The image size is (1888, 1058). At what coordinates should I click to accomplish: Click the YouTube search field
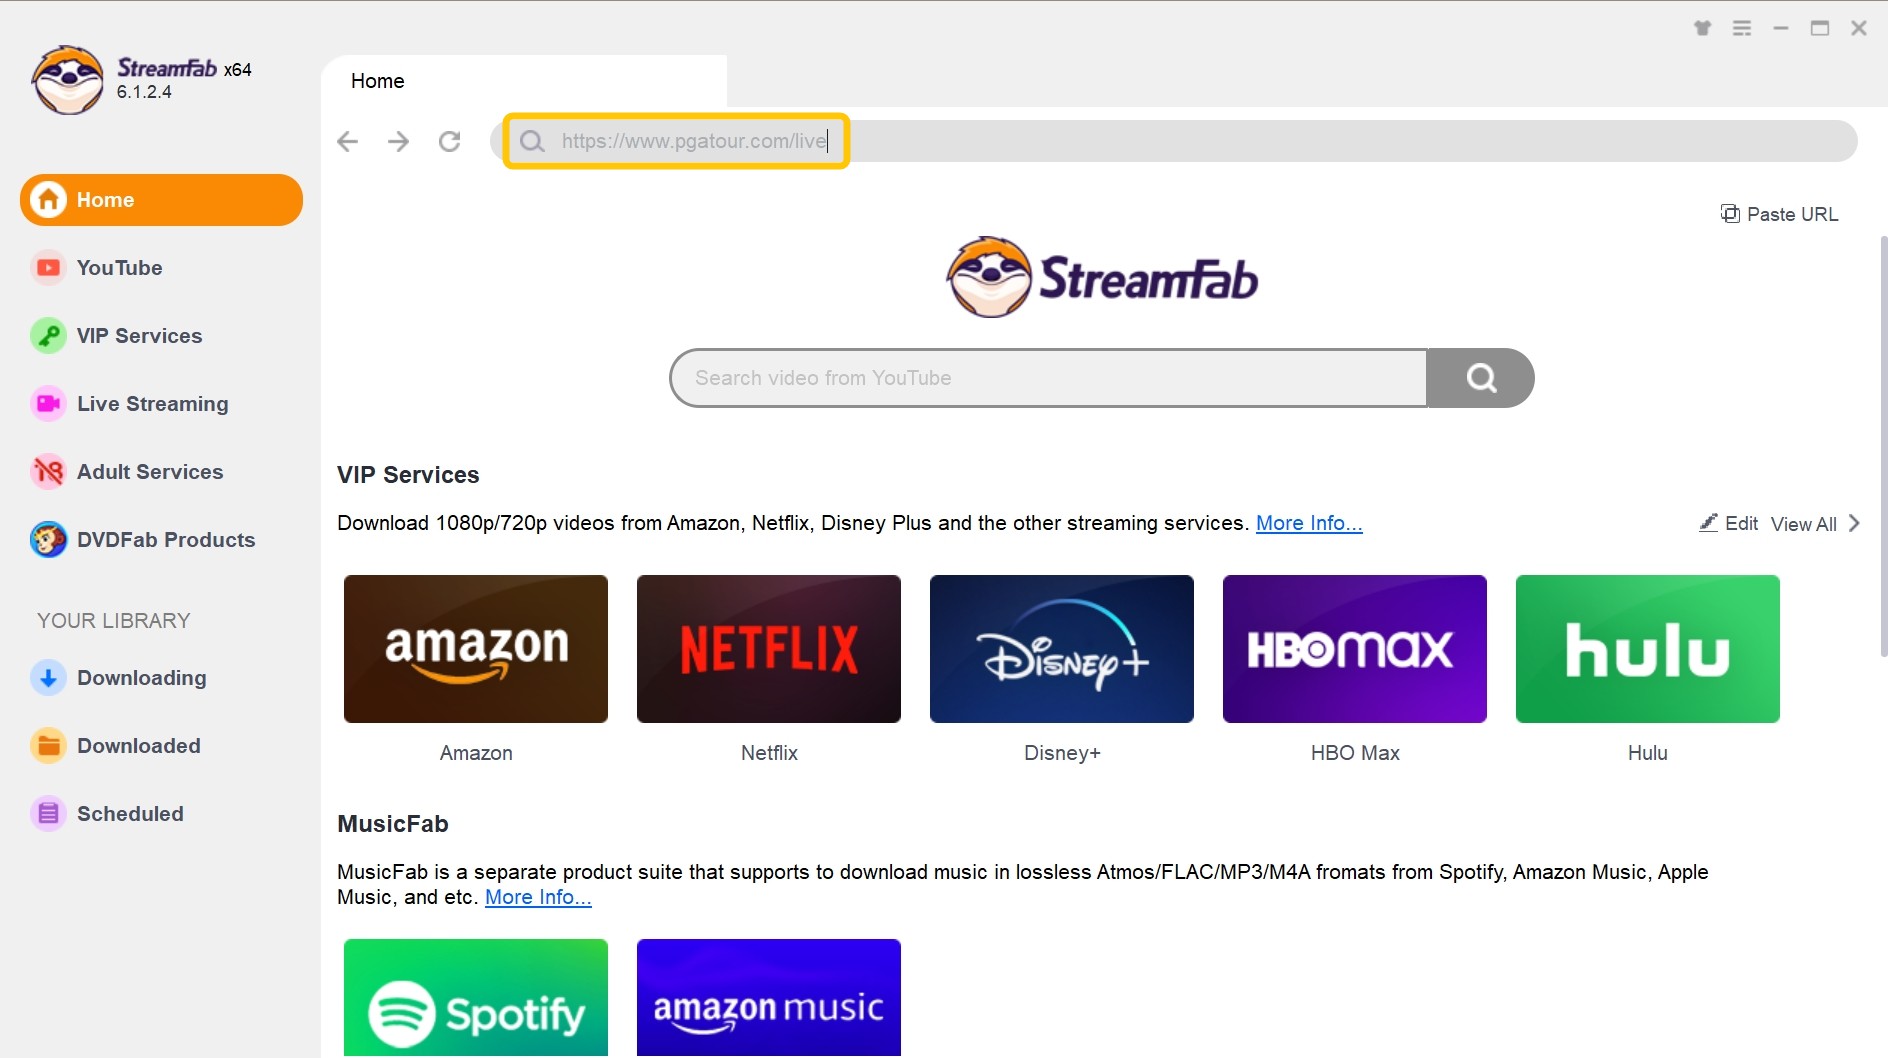point(1048,378)
